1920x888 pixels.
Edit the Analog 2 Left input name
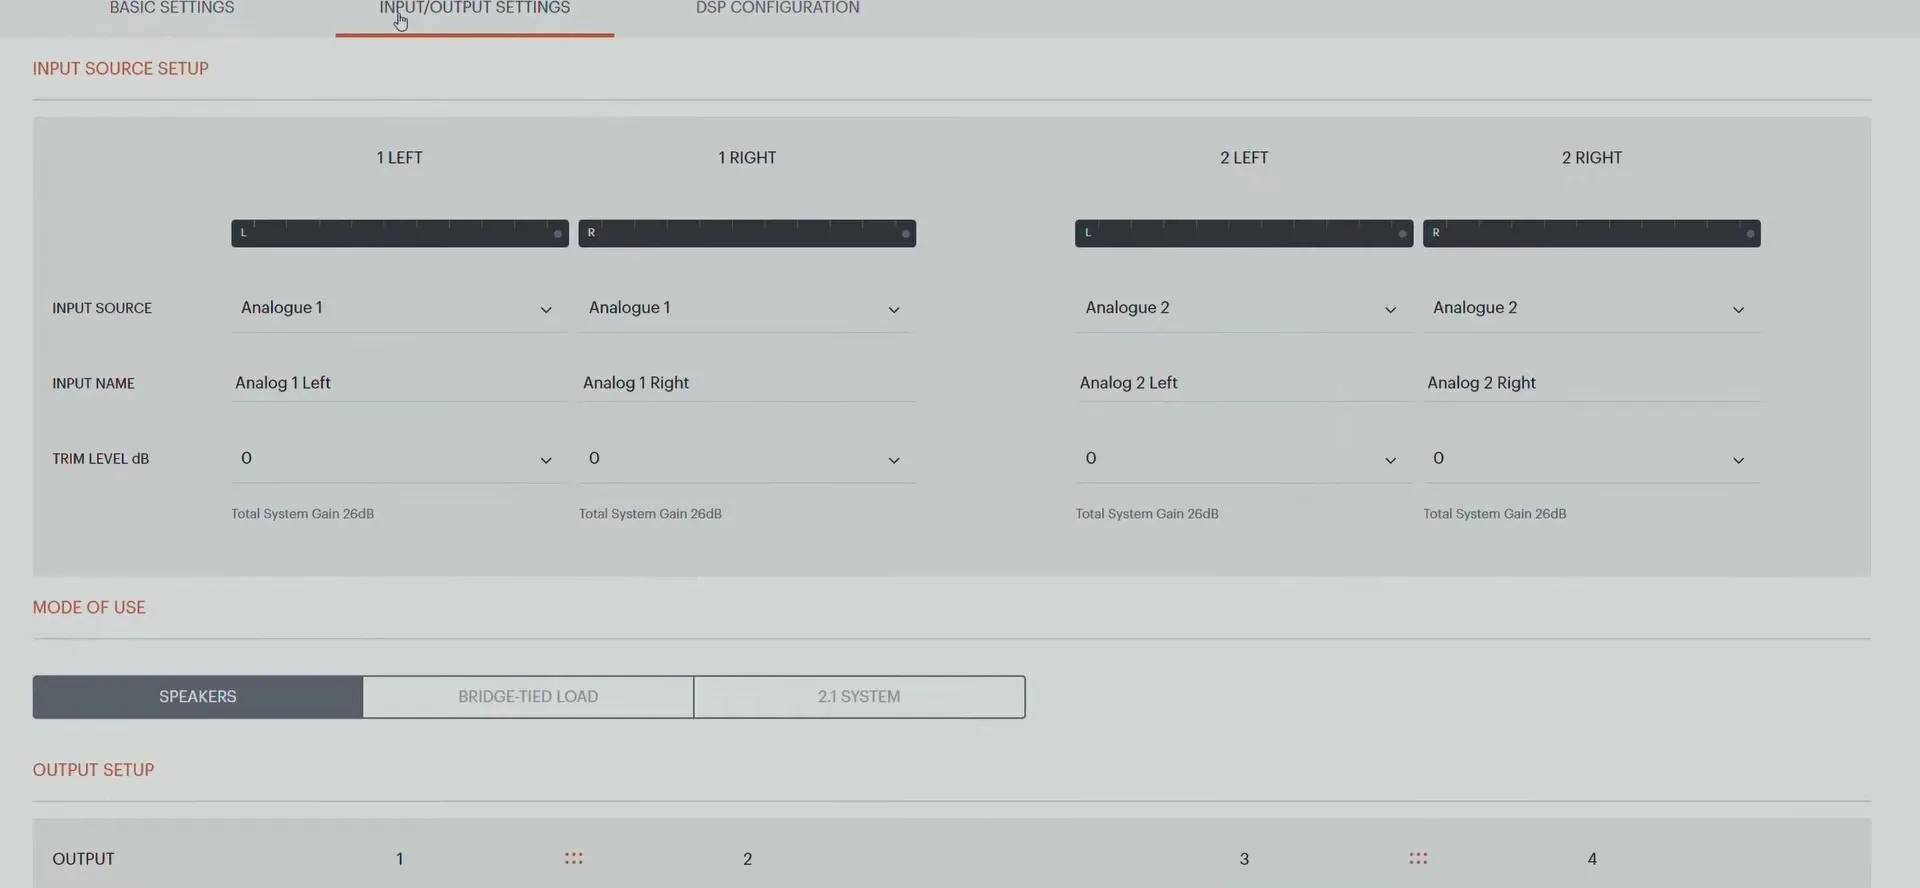point(1243,383)
